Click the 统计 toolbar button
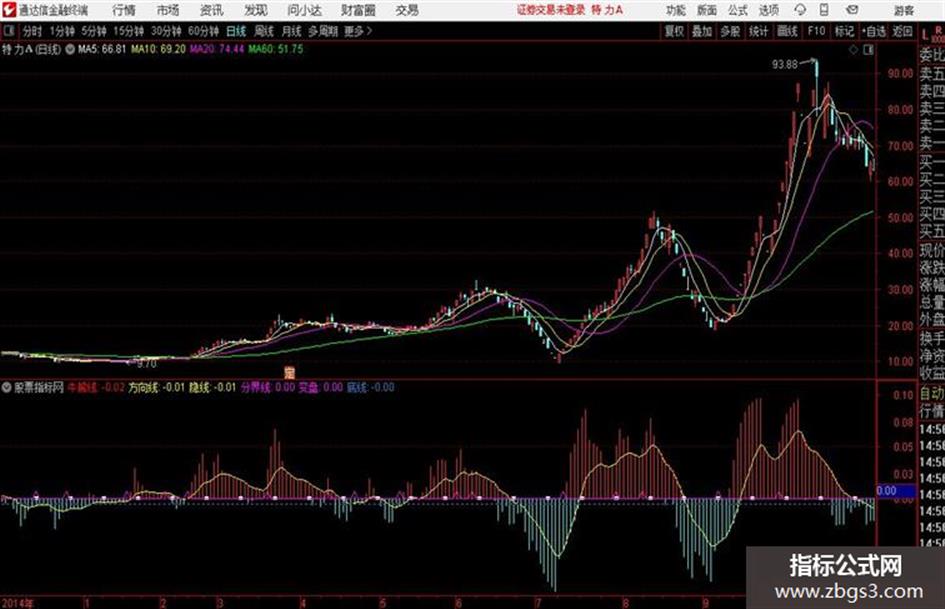945x609 pixels. (758, 31)
